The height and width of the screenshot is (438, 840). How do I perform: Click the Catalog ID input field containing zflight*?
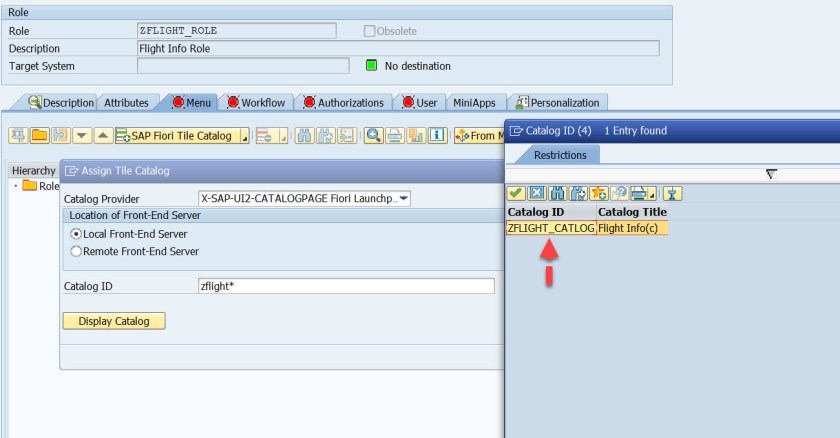click(x=346, y=286)
